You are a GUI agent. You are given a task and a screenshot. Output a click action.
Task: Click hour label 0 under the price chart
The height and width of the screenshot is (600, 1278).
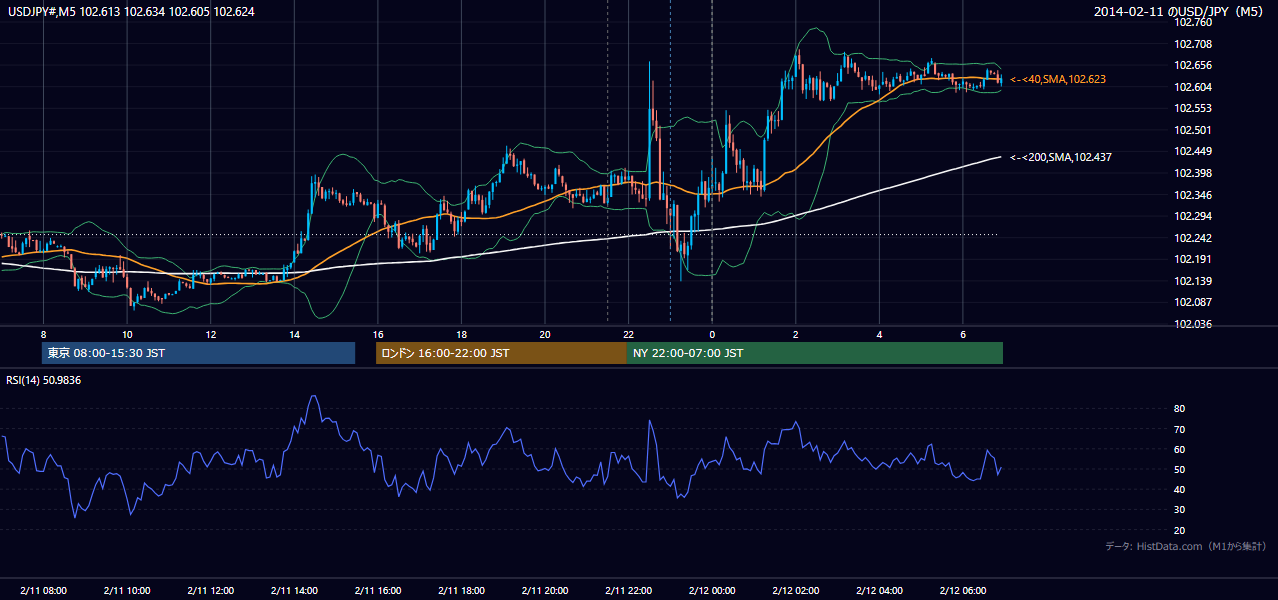tap(712, 334)
